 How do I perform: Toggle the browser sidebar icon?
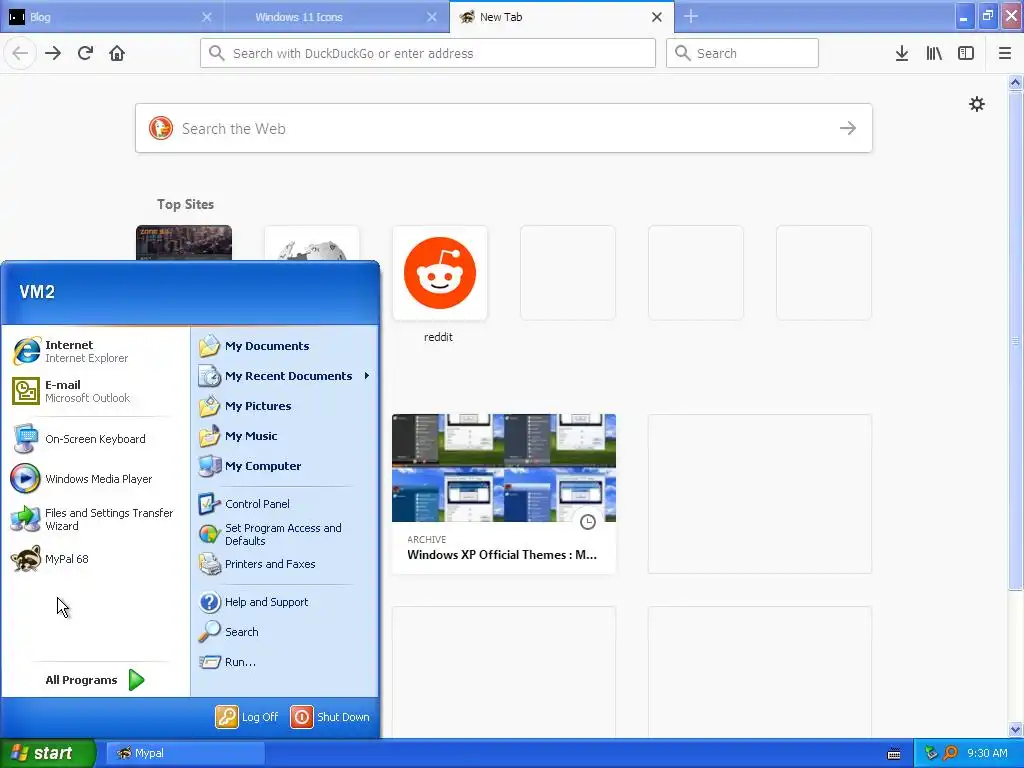(966, 53)
